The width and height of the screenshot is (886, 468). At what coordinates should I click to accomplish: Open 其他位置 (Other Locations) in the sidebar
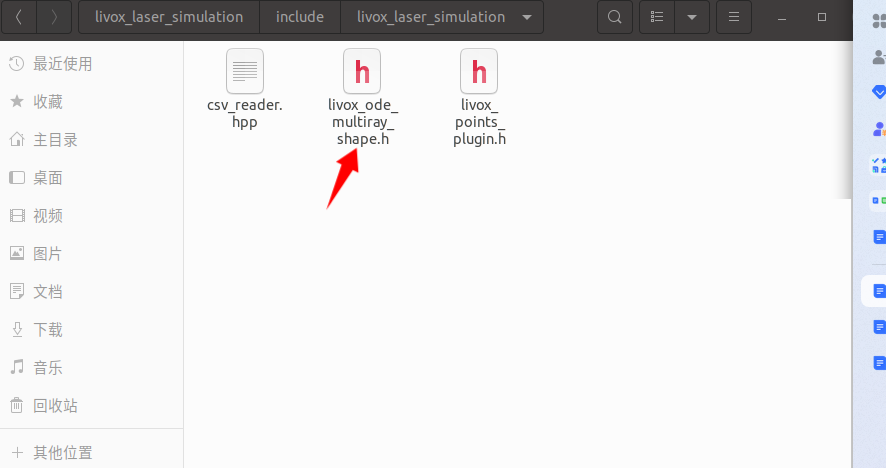click(x=92, y=453)
